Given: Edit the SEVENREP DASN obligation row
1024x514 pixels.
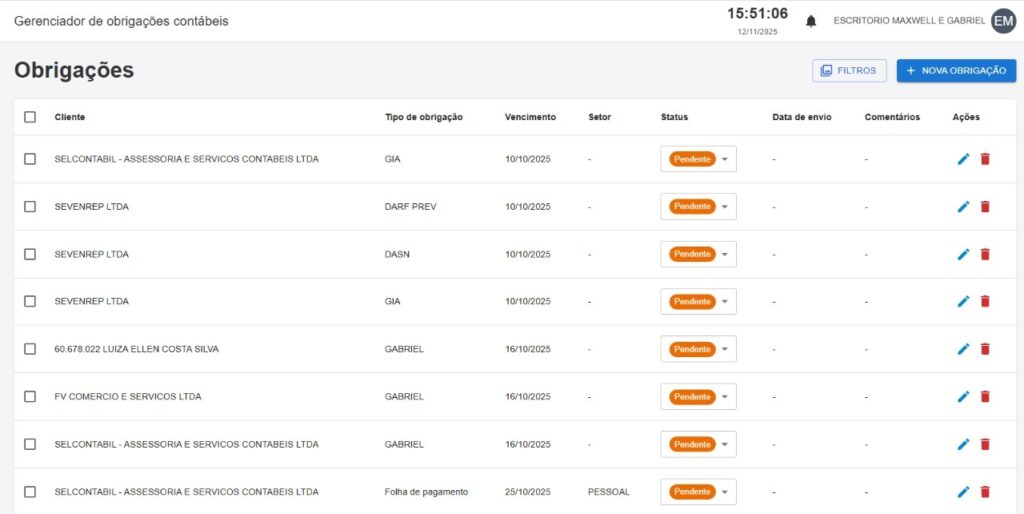Looking at the screenshot, I should pyautogui.click(x=963, y=254).
